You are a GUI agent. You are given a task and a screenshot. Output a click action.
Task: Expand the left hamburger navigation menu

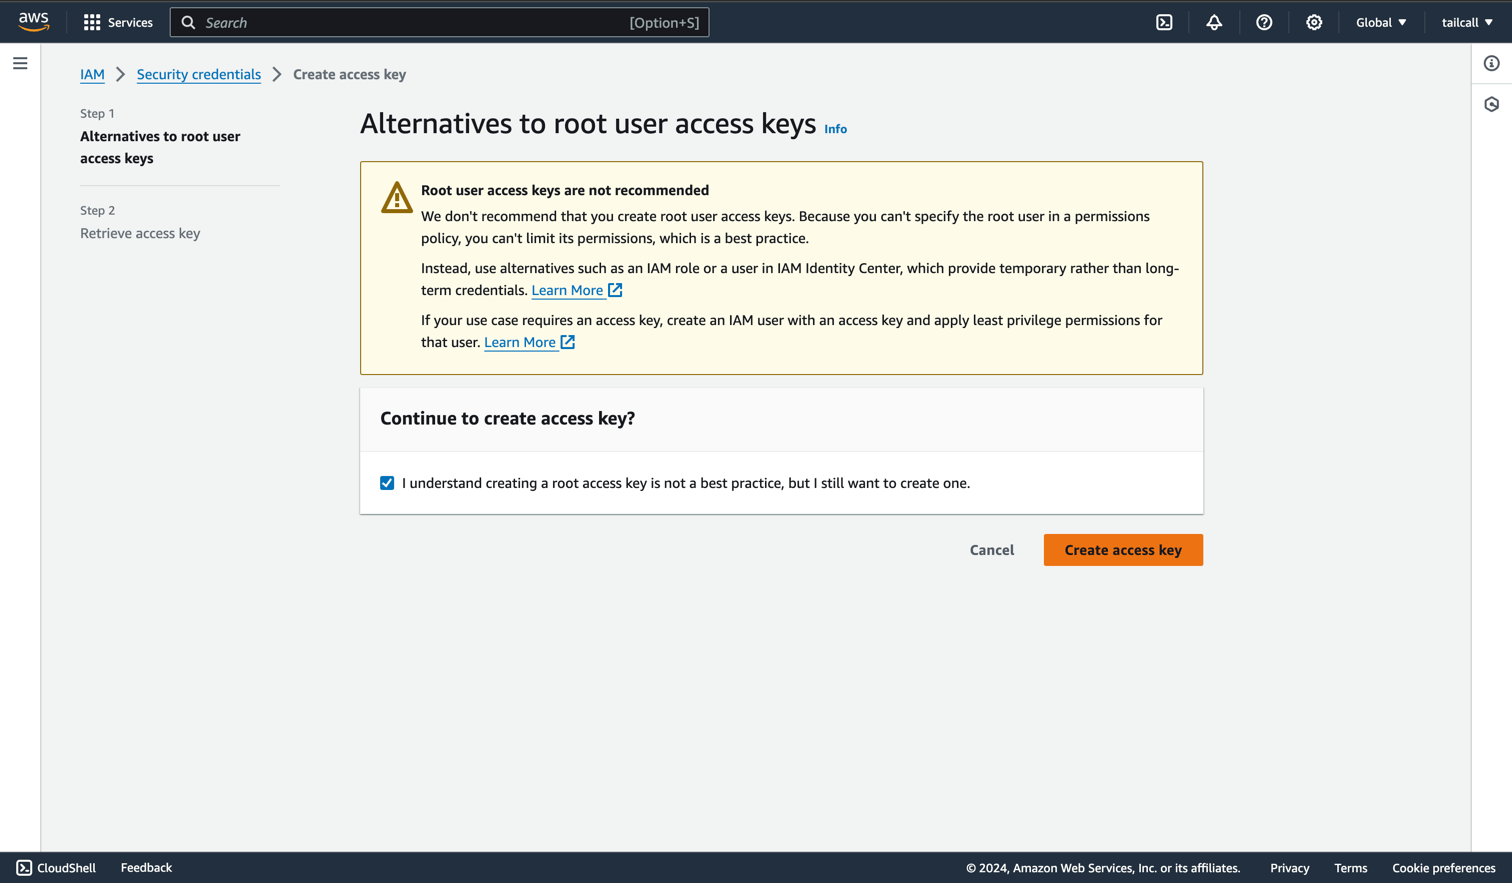coord(20,63)
